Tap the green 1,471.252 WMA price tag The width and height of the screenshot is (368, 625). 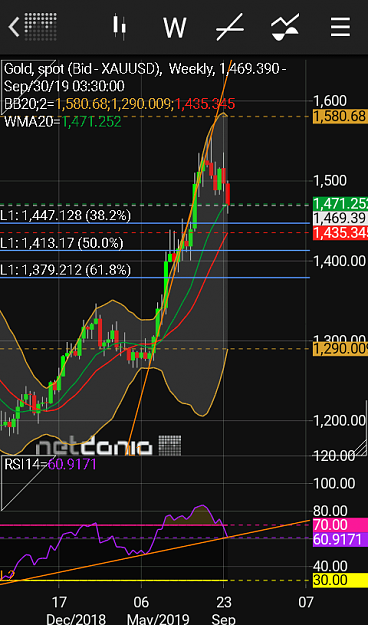point(340,204)
